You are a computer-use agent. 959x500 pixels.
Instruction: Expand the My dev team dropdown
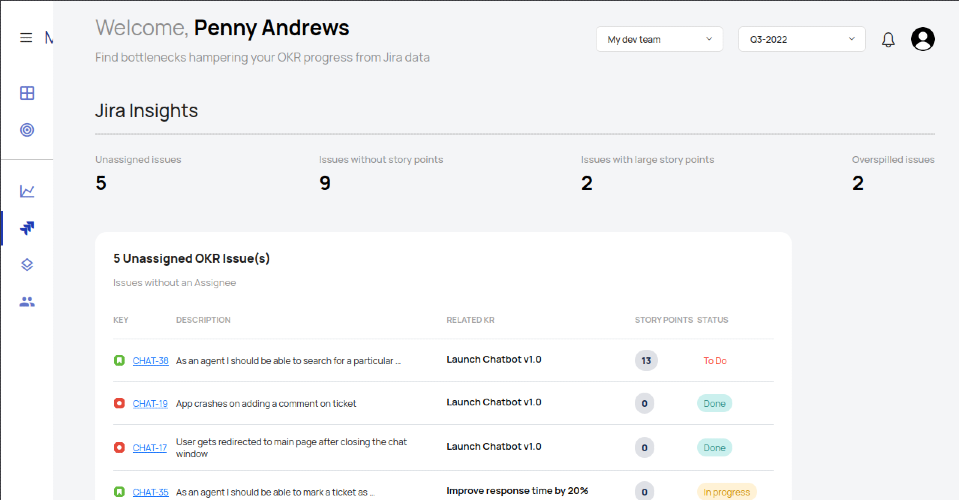pos(659,39)
